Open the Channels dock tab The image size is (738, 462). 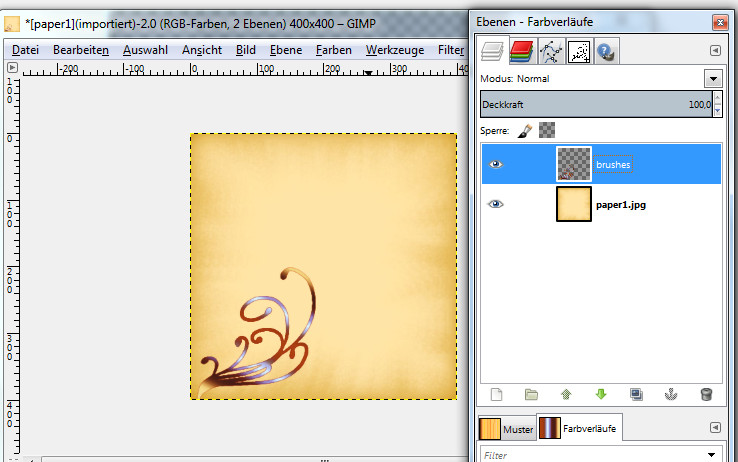[x=521, y=51]
